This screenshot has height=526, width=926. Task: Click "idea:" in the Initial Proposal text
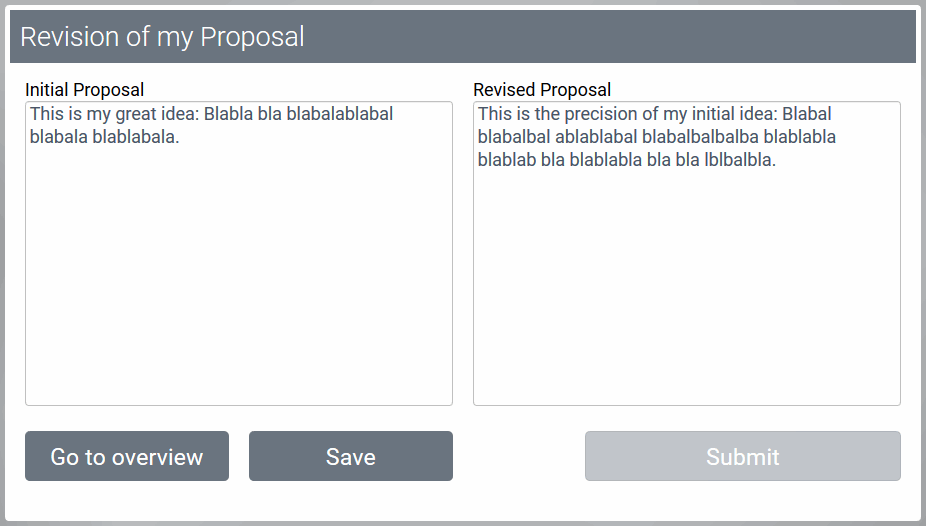(x=179, y=114)
